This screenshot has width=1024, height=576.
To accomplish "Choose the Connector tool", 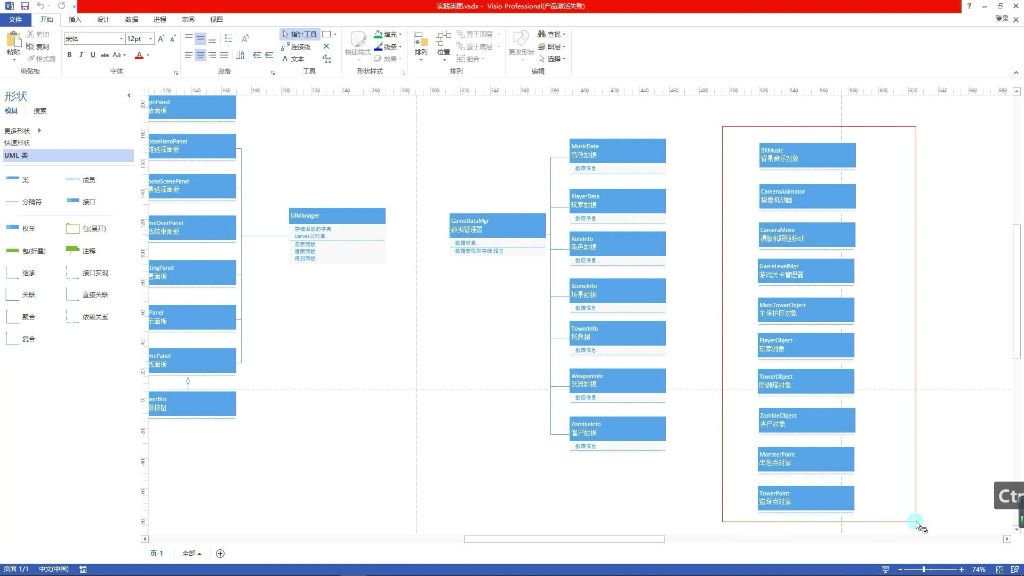I will 299,47.
